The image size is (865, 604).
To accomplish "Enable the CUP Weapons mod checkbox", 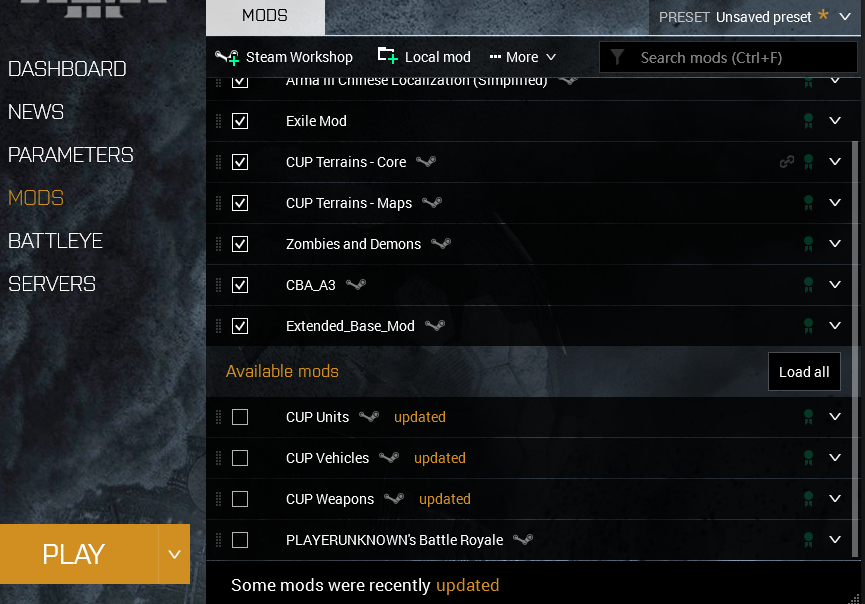I will pyautogui.click(x=240, y=499).
